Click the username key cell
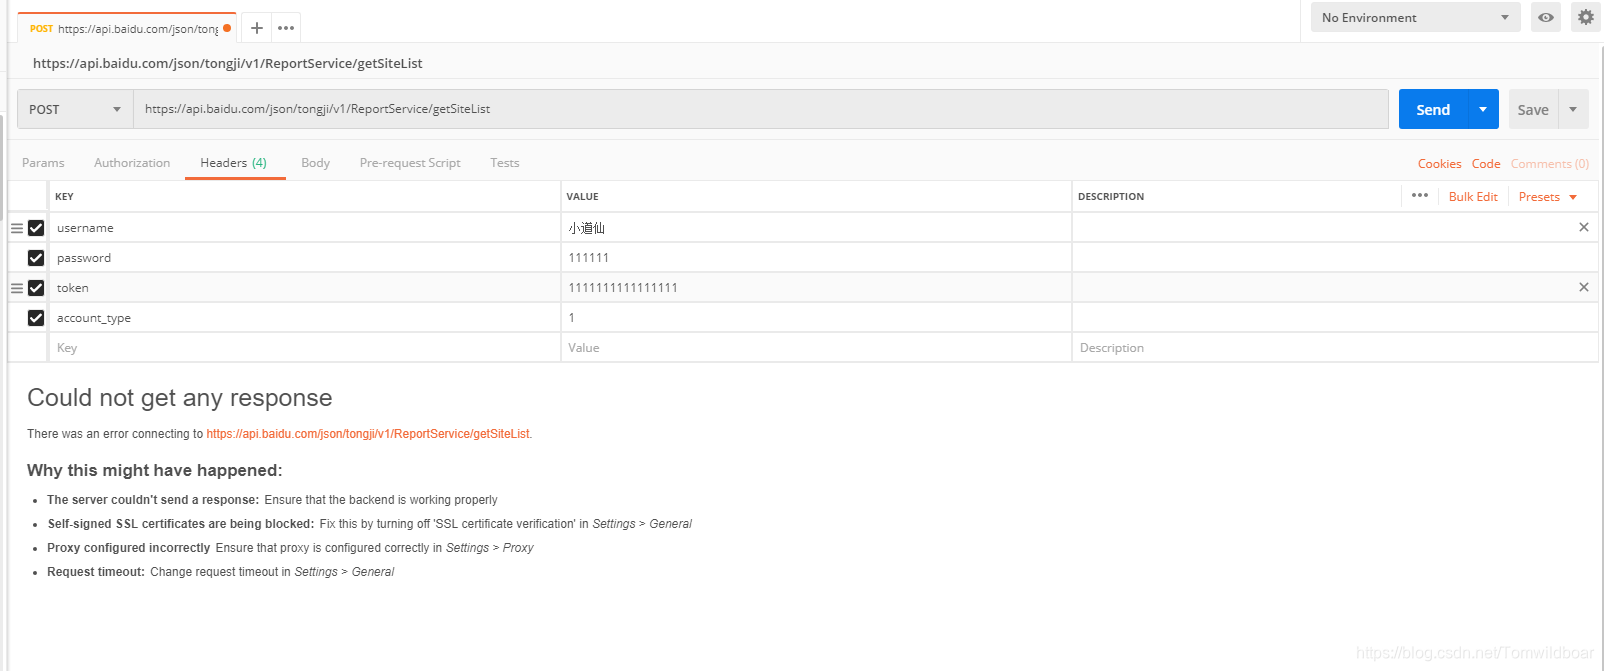The height and width of the screenshot is (671, 1604). 304,228
